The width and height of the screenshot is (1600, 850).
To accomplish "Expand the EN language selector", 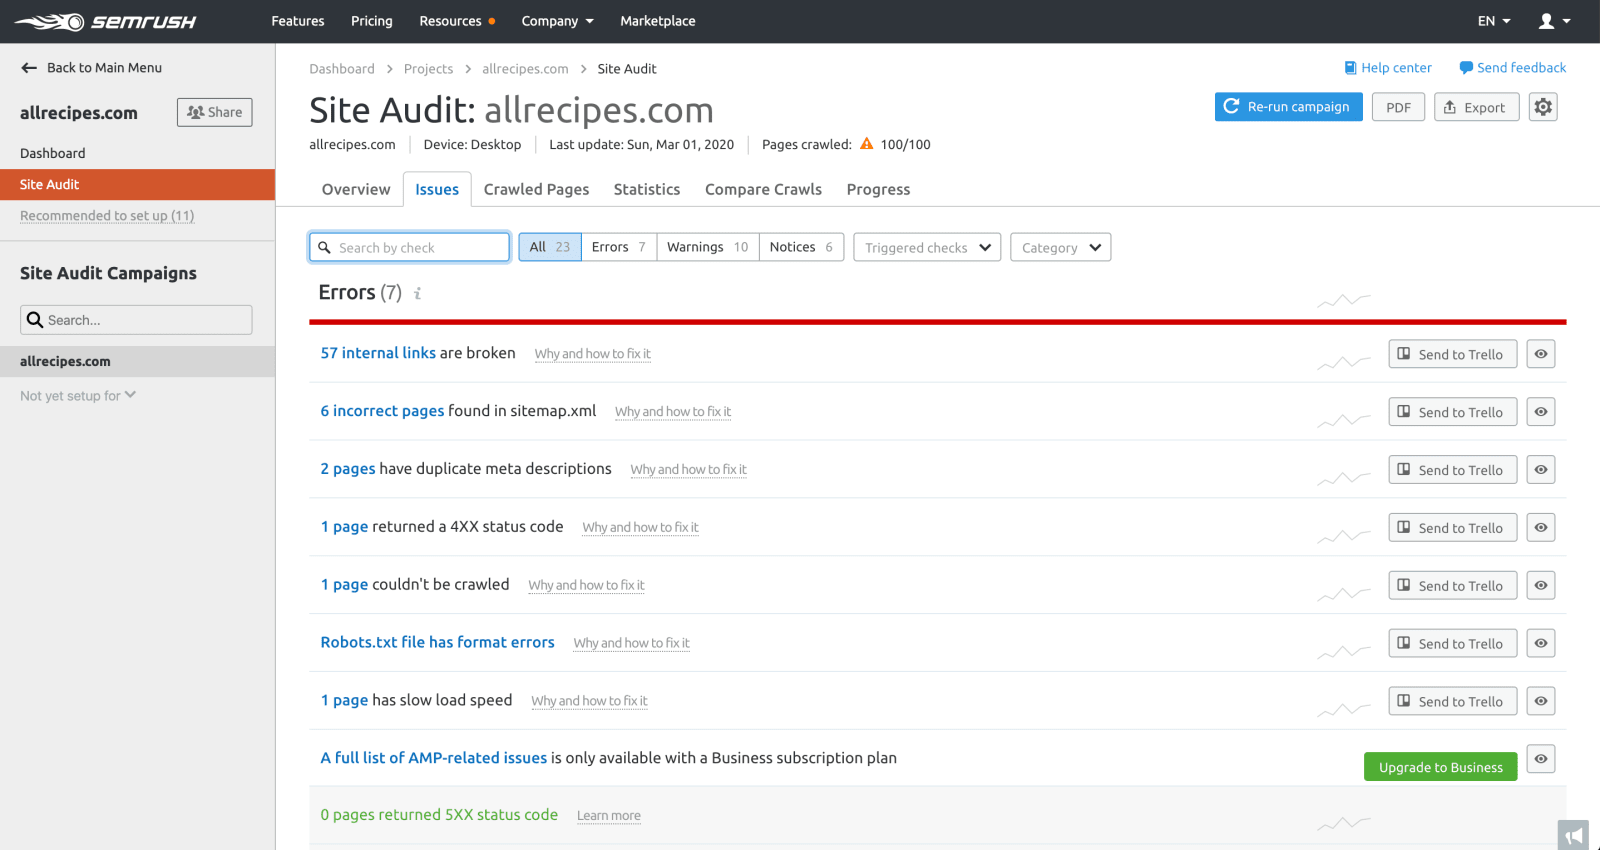I will [1494, 21].
